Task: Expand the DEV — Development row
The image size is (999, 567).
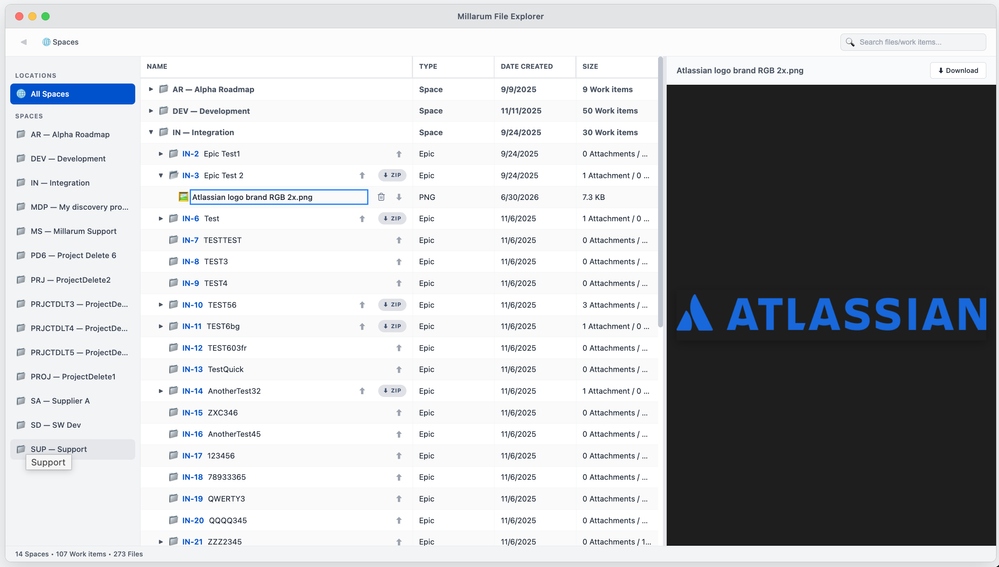Action: click(151, 111)
